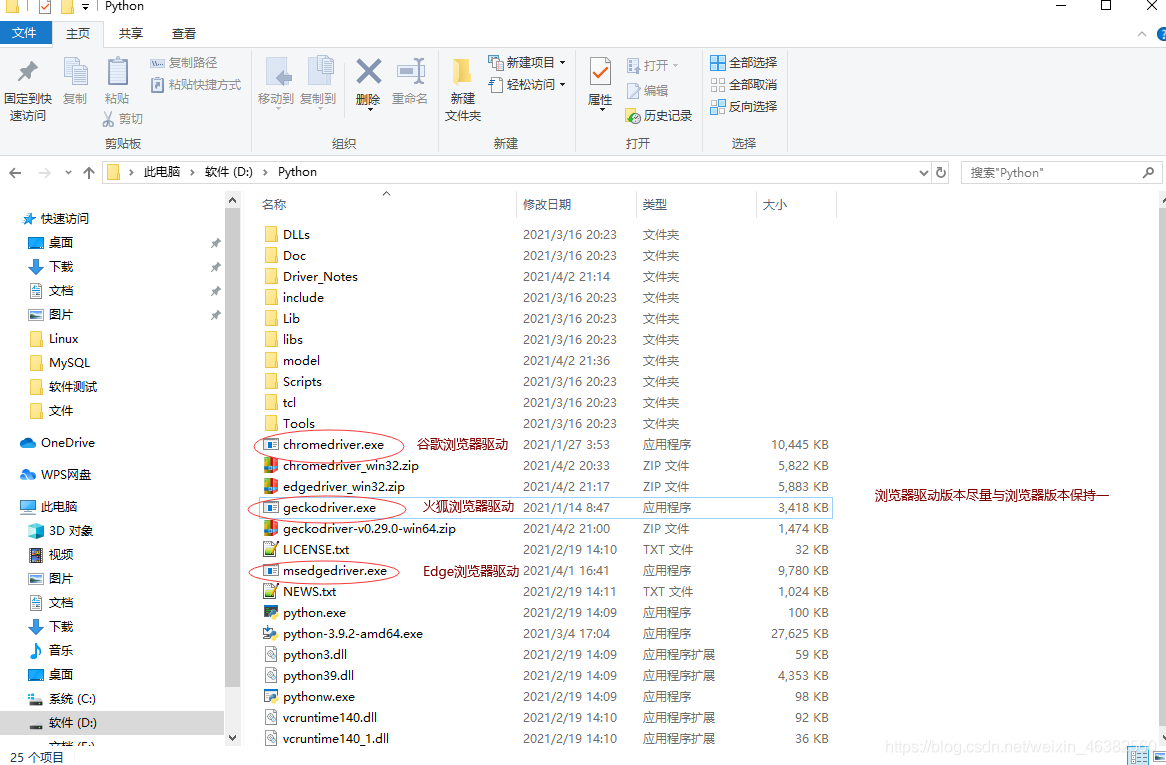Select the LICENSE.txt file icon
Screen dimensions: 1166x765
(271, 549)
